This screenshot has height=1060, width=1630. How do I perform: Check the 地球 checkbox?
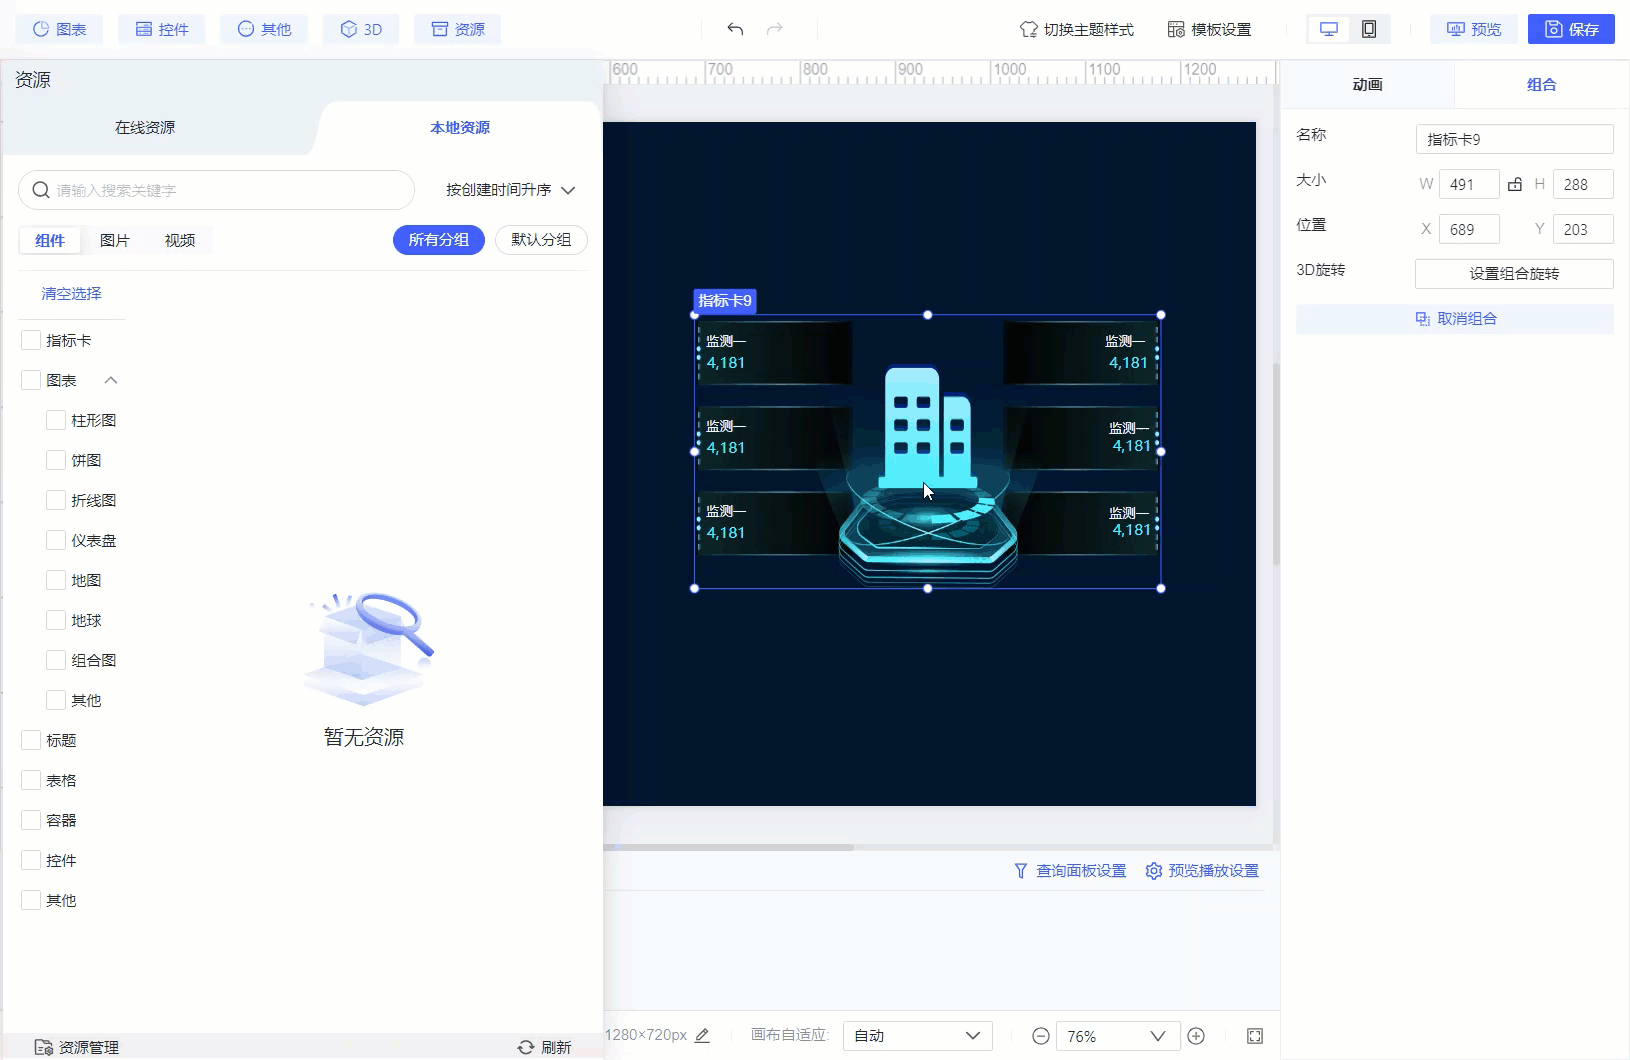click(56, 620)
